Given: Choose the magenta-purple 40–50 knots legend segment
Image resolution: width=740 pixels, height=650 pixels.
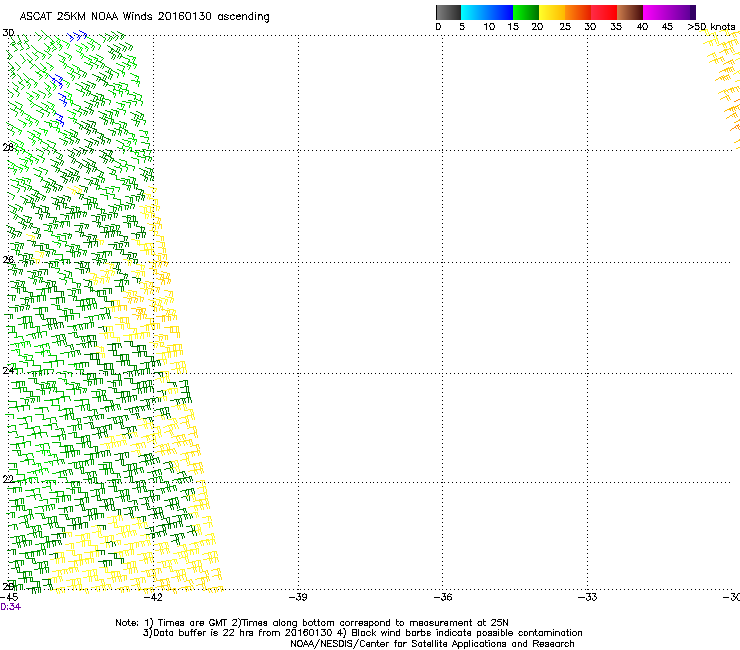Looking at the screenshot, I should [x=669, y=12].
